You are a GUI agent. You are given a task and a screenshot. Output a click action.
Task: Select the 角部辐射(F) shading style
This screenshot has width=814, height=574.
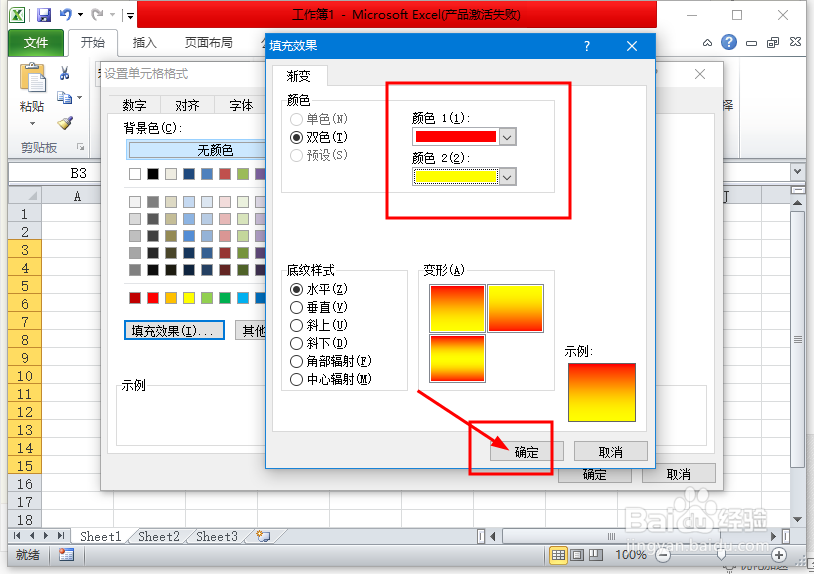tap(296, 361)
